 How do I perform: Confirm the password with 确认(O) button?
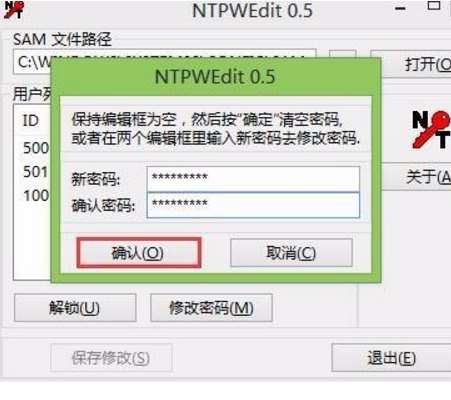(x=139, y=253)
